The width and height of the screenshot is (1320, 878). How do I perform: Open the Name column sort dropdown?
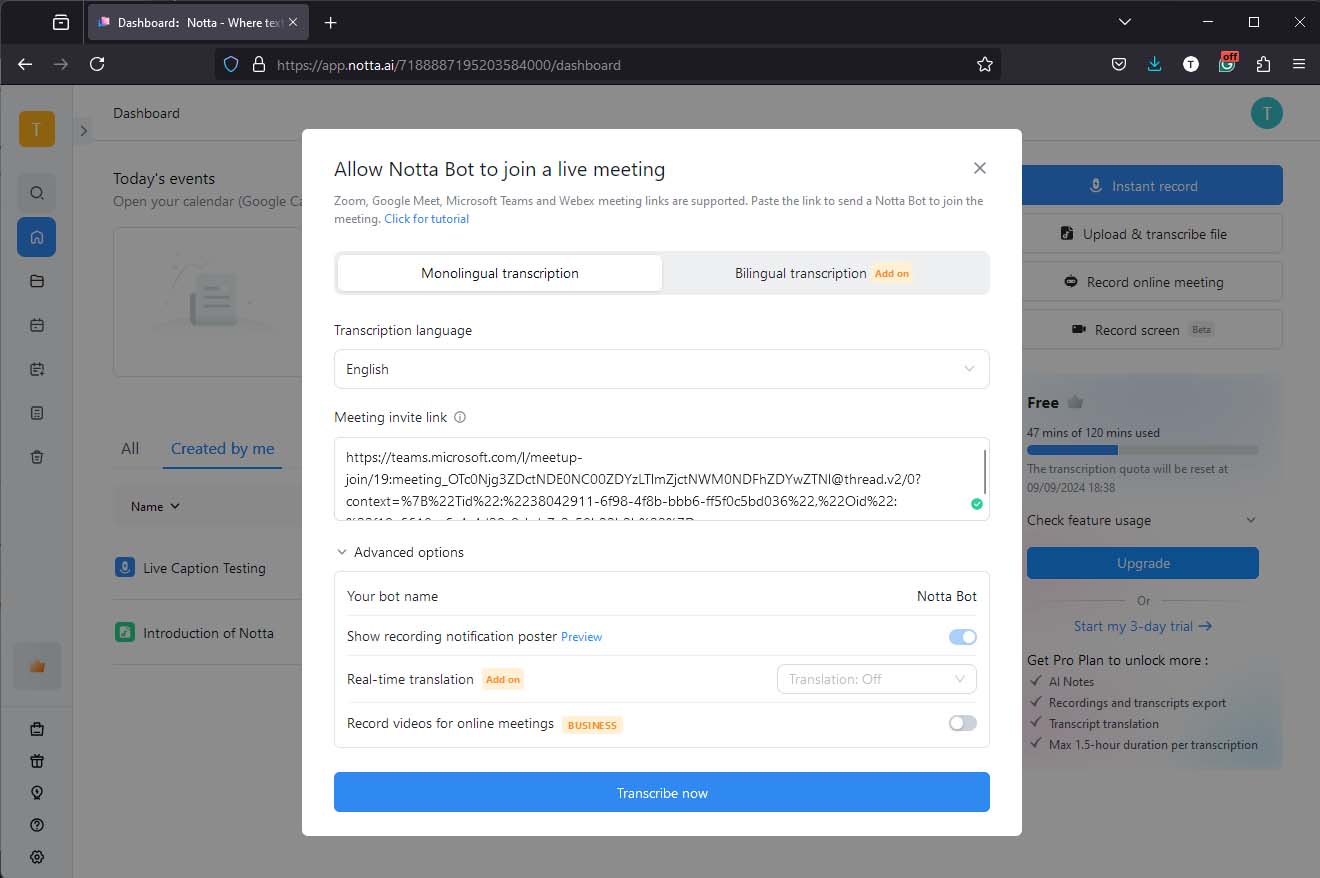[155, 506]
